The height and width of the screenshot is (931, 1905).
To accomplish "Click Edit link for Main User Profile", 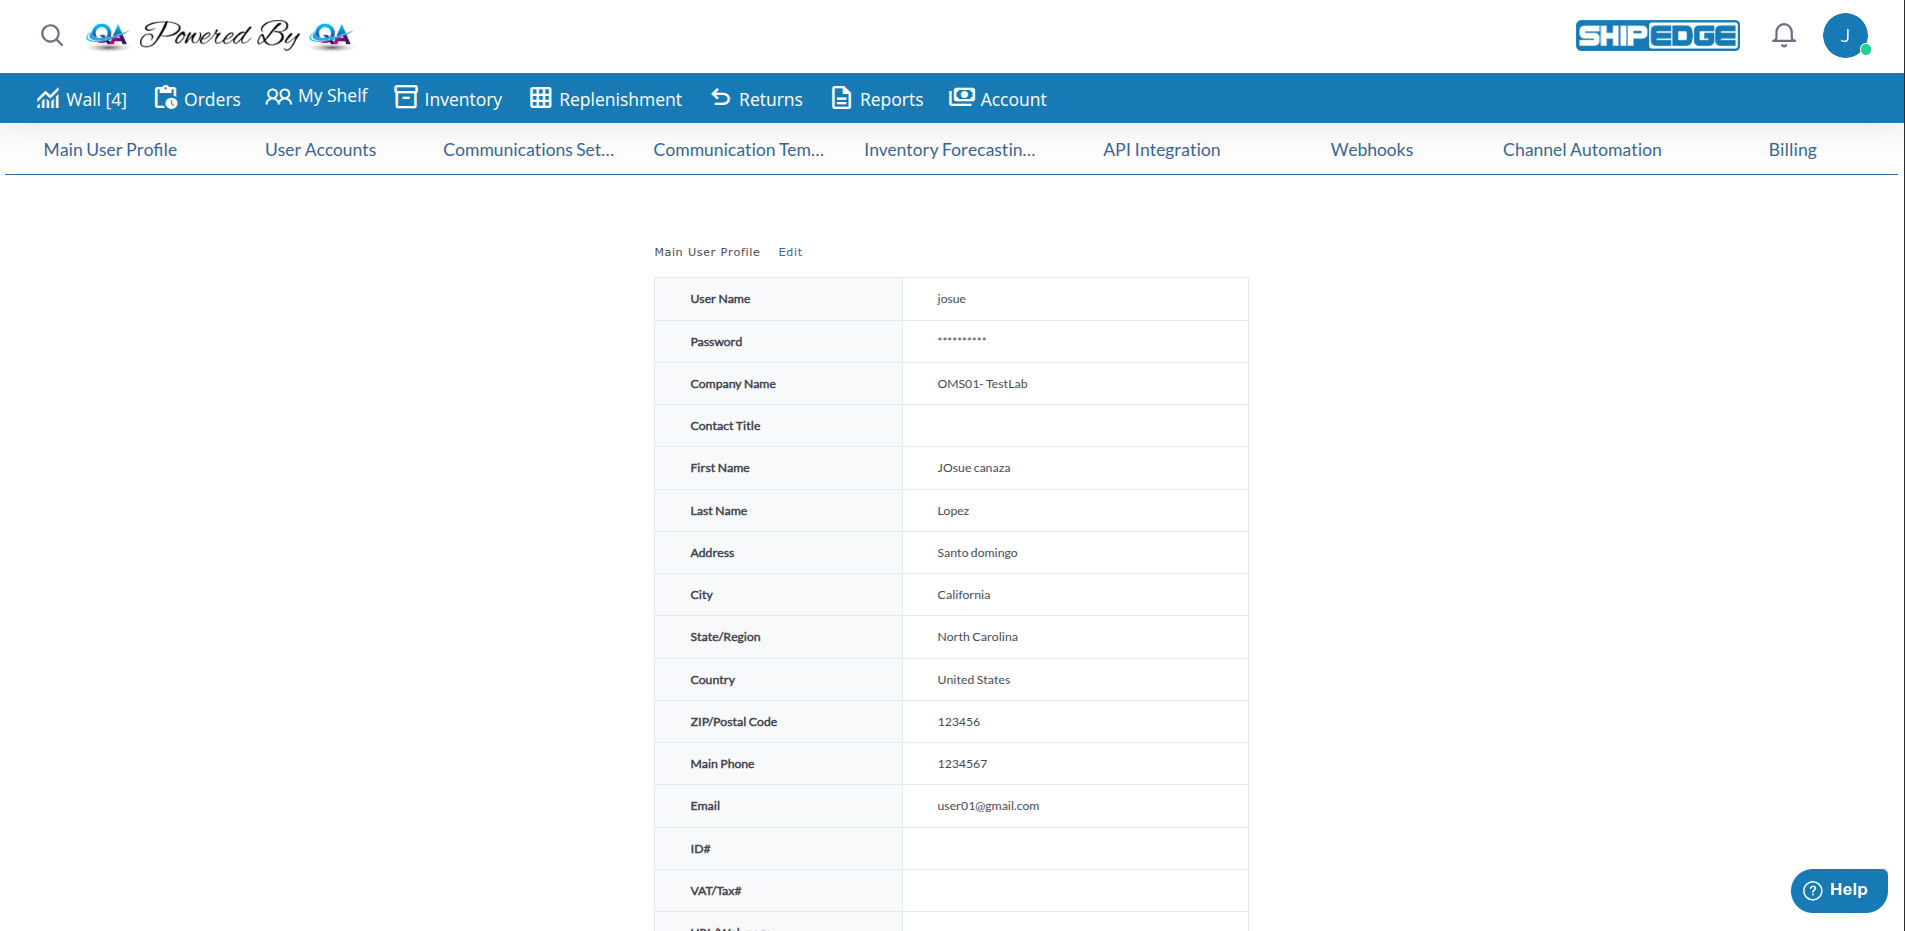I will tap(790, 252).
